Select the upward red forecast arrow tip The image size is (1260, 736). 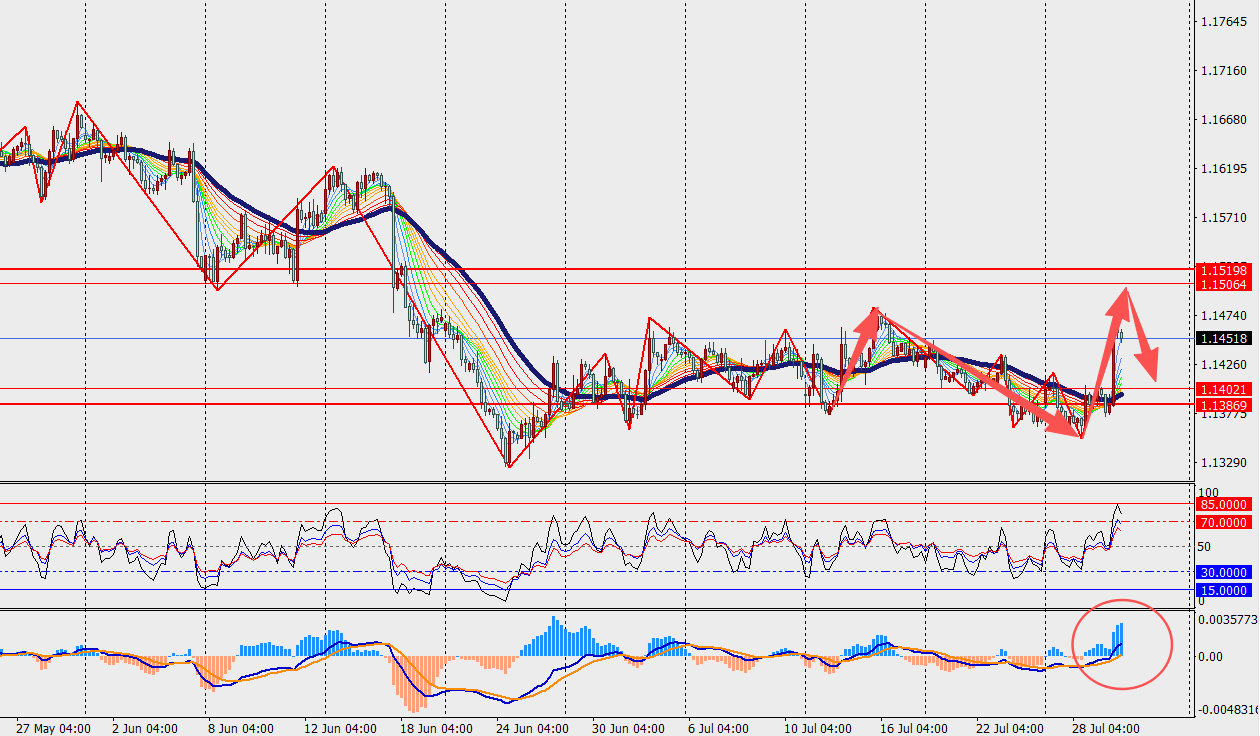pos(1126,289)
